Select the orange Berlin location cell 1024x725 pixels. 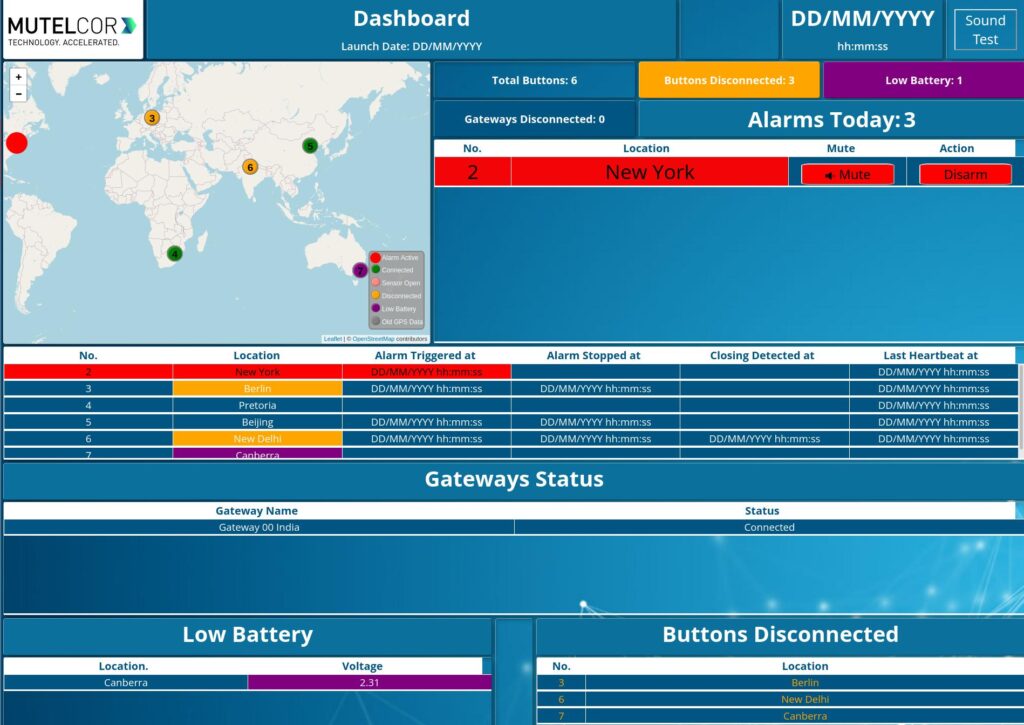pyautogui.click(x=257, y=389)
